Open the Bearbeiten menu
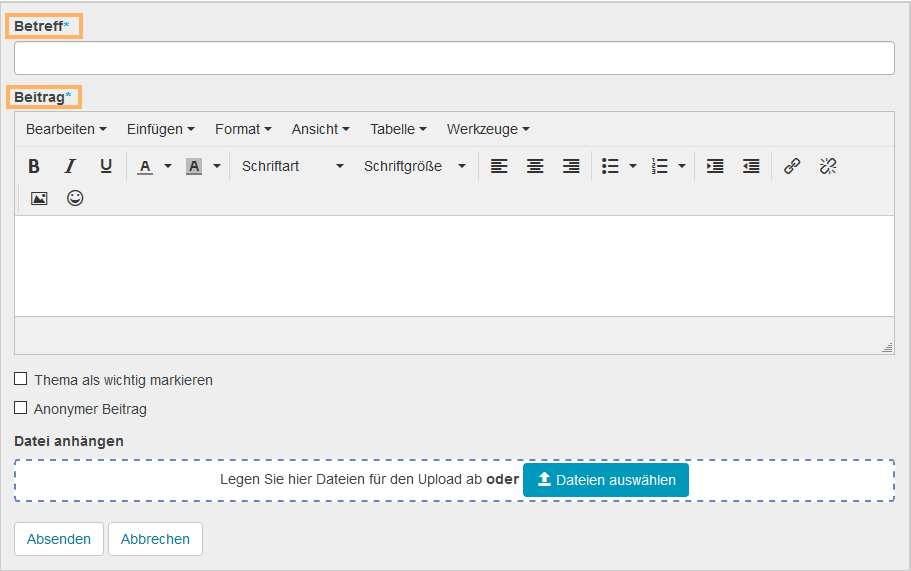 (66, 129)
